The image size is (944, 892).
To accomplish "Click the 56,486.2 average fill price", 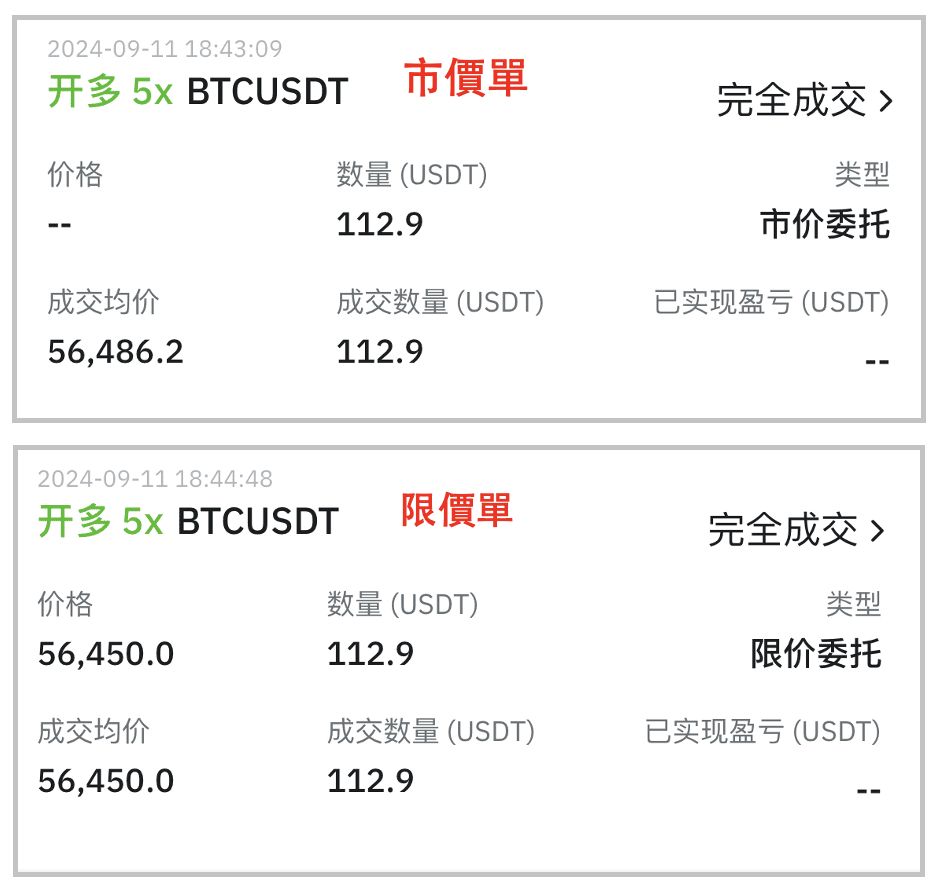I will pos(116,352).
